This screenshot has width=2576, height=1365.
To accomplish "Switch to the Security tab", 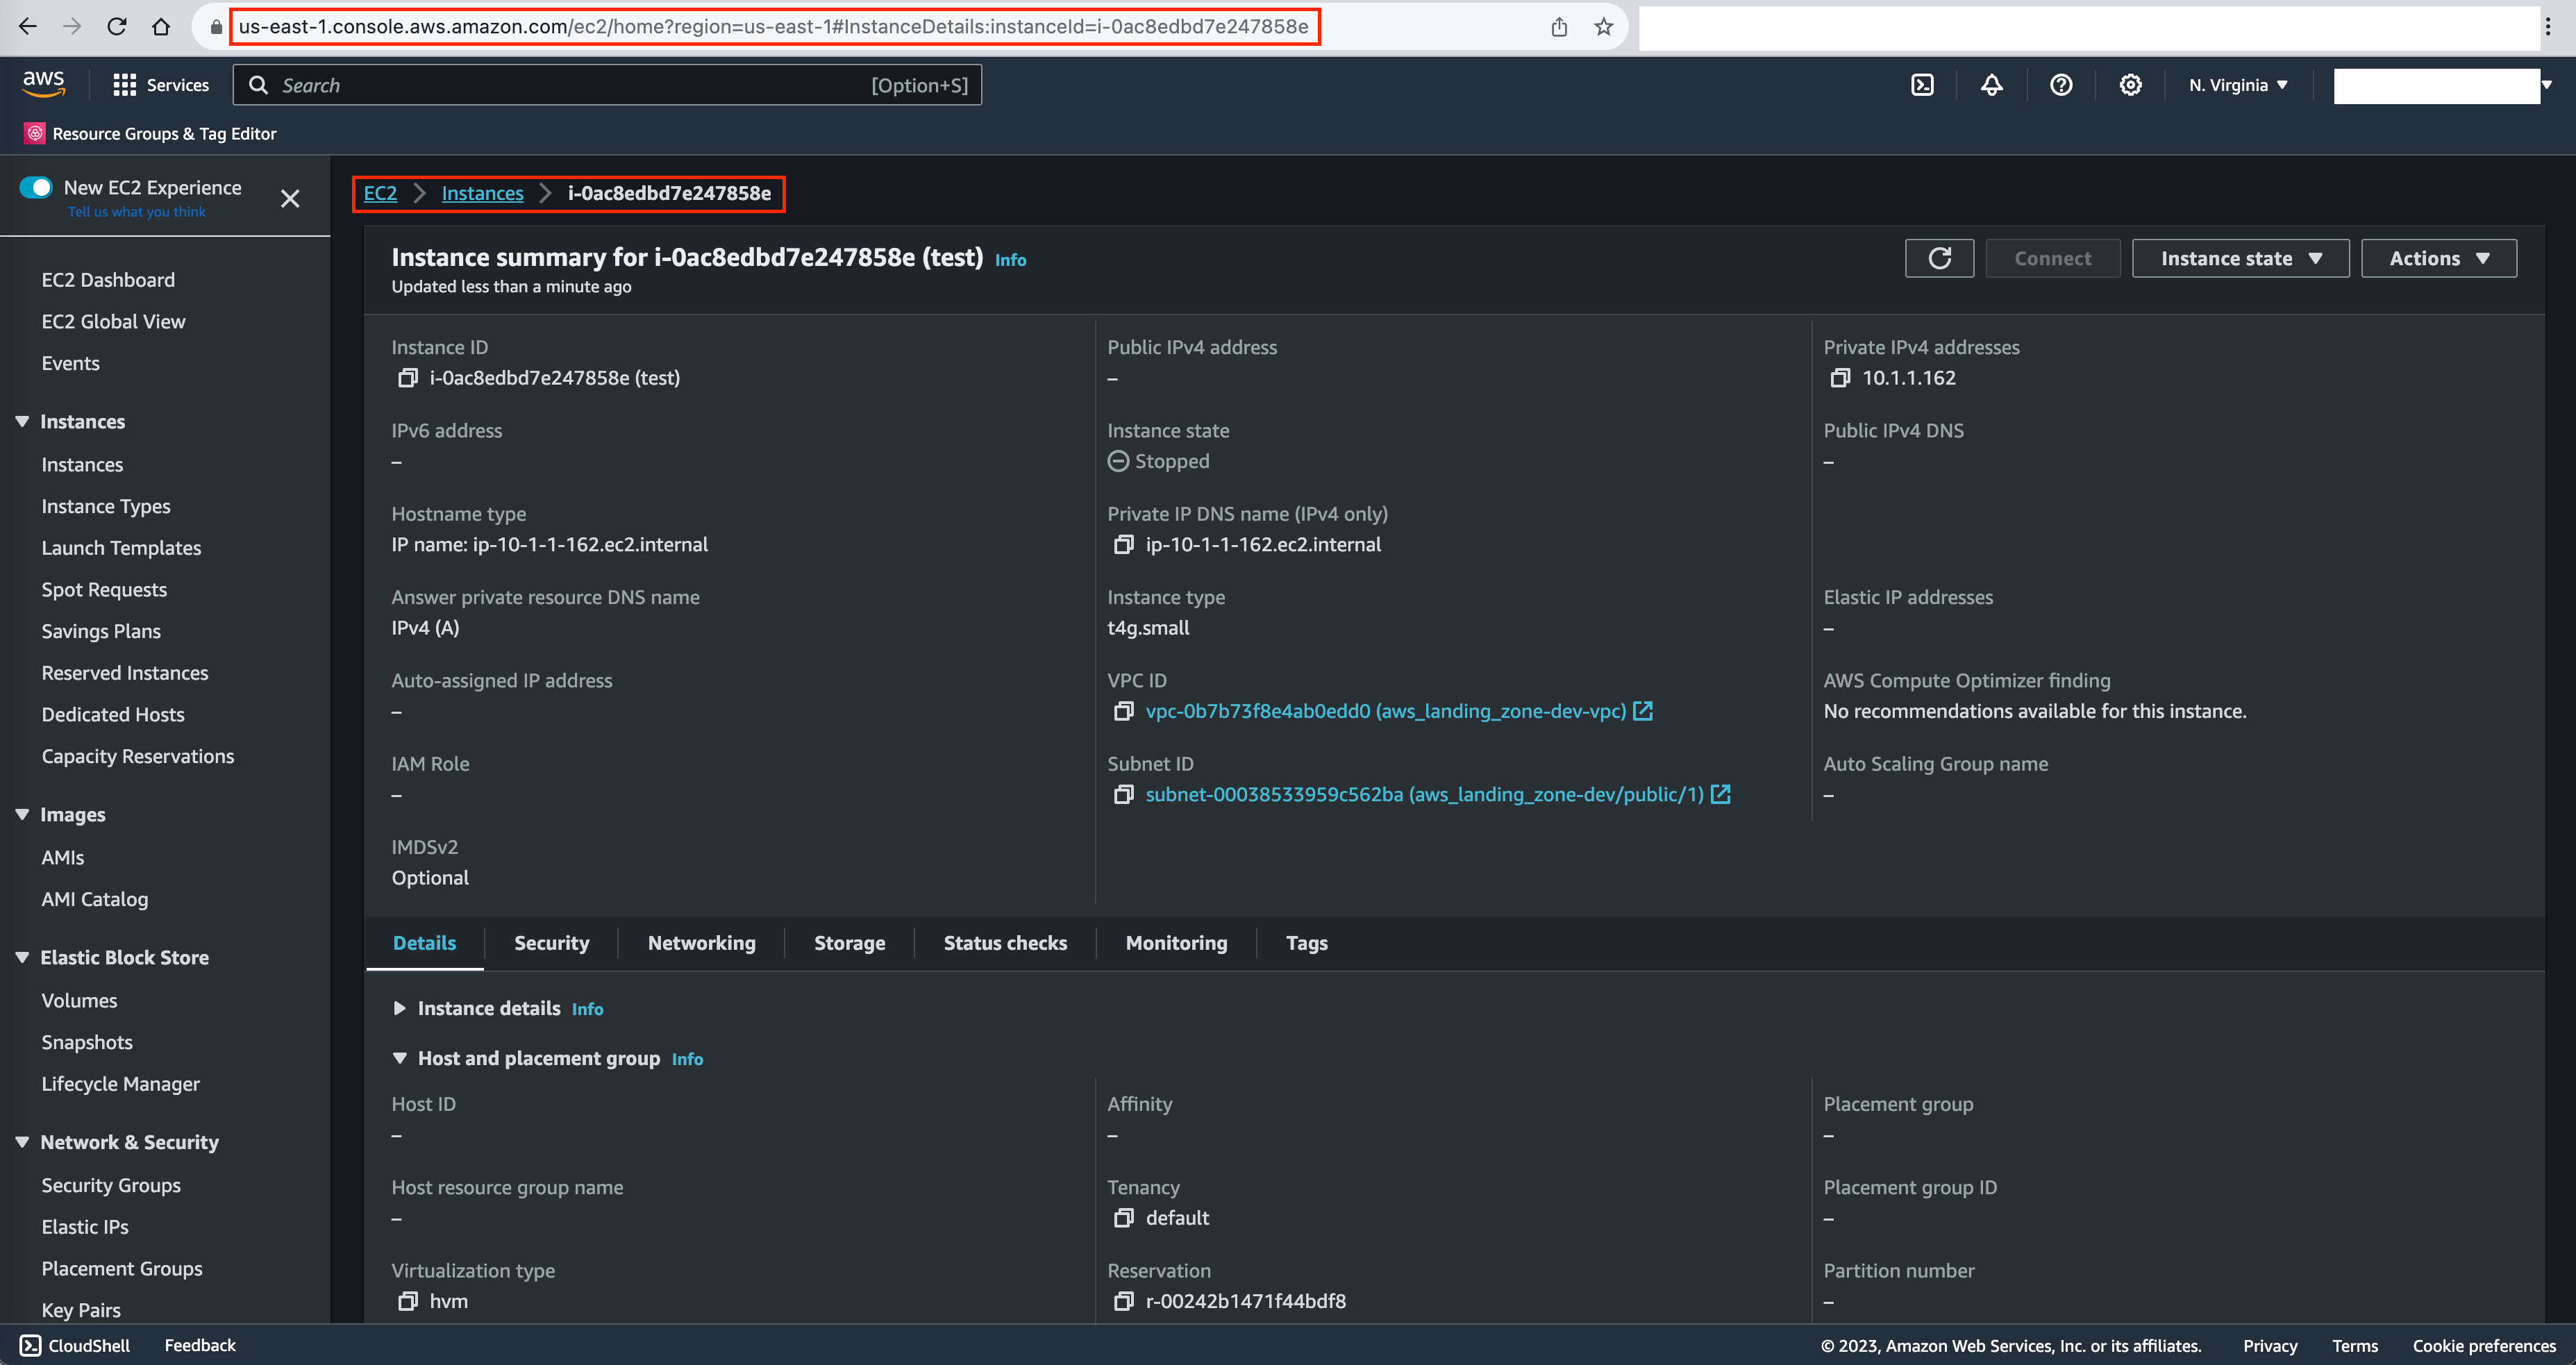I will pos(551,943).
